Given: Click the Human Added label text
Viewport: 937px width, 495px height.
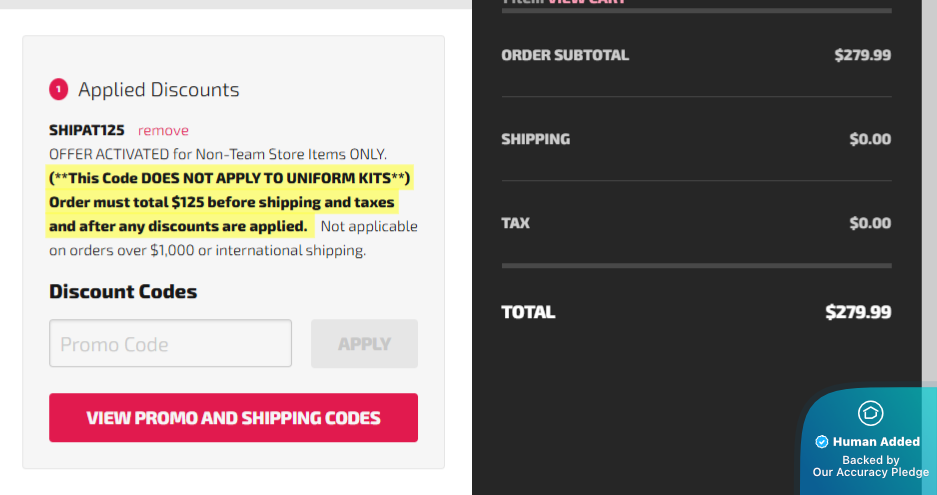Looking at the screenshot, I should coord(876,442).
